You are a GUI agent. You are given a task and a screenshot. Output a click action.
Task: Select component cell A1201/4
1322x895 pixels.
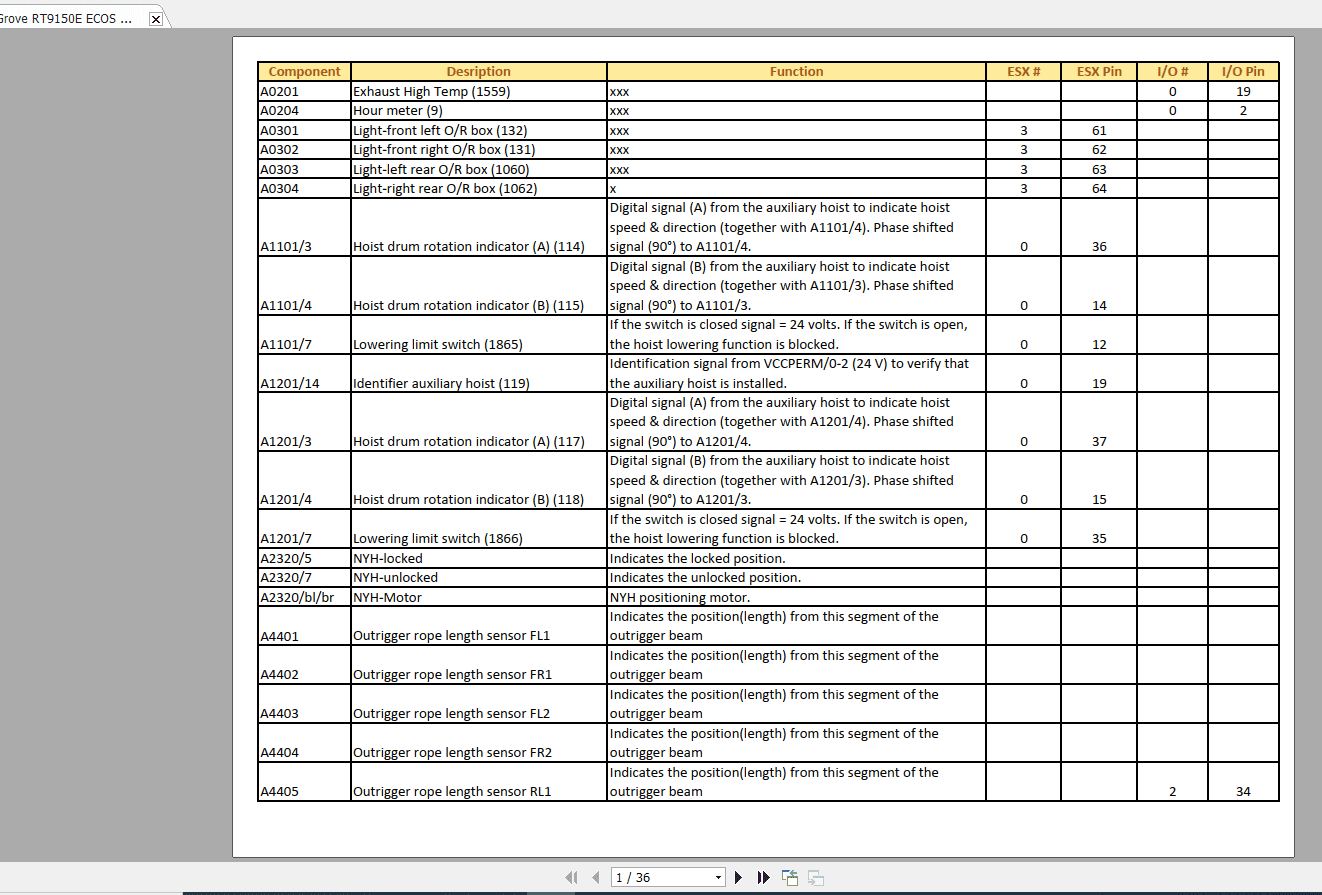[x=304, y=481]
